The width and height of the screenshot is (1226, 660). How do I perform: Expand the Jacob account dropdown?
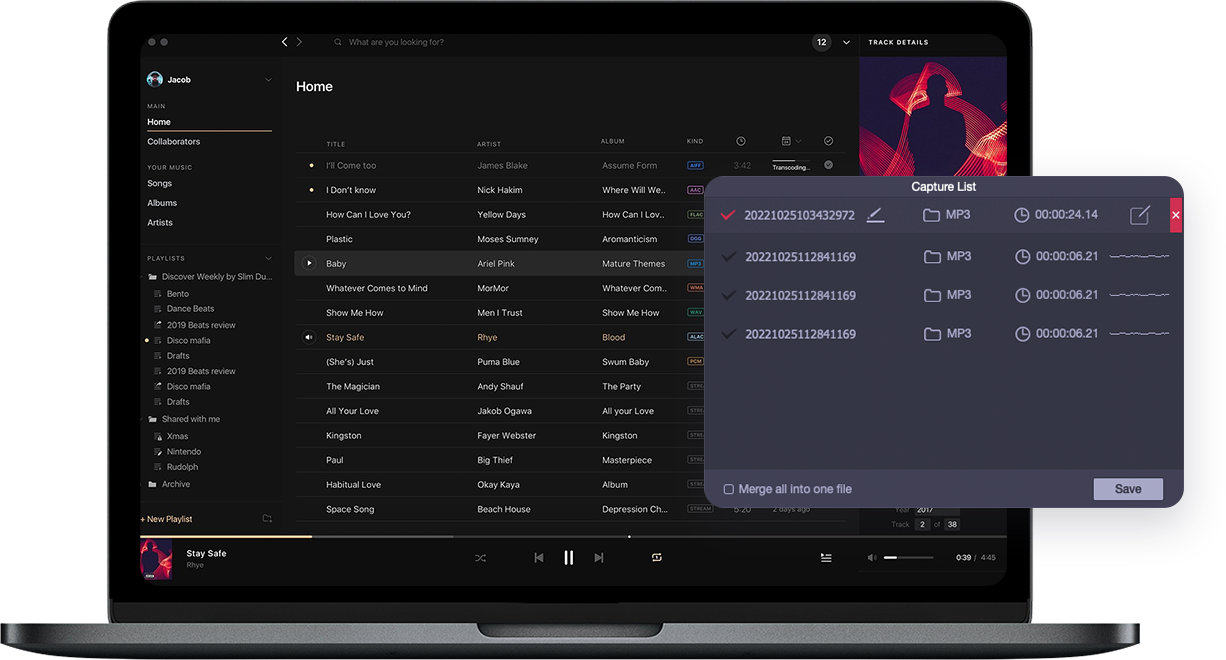coord(268,80)
